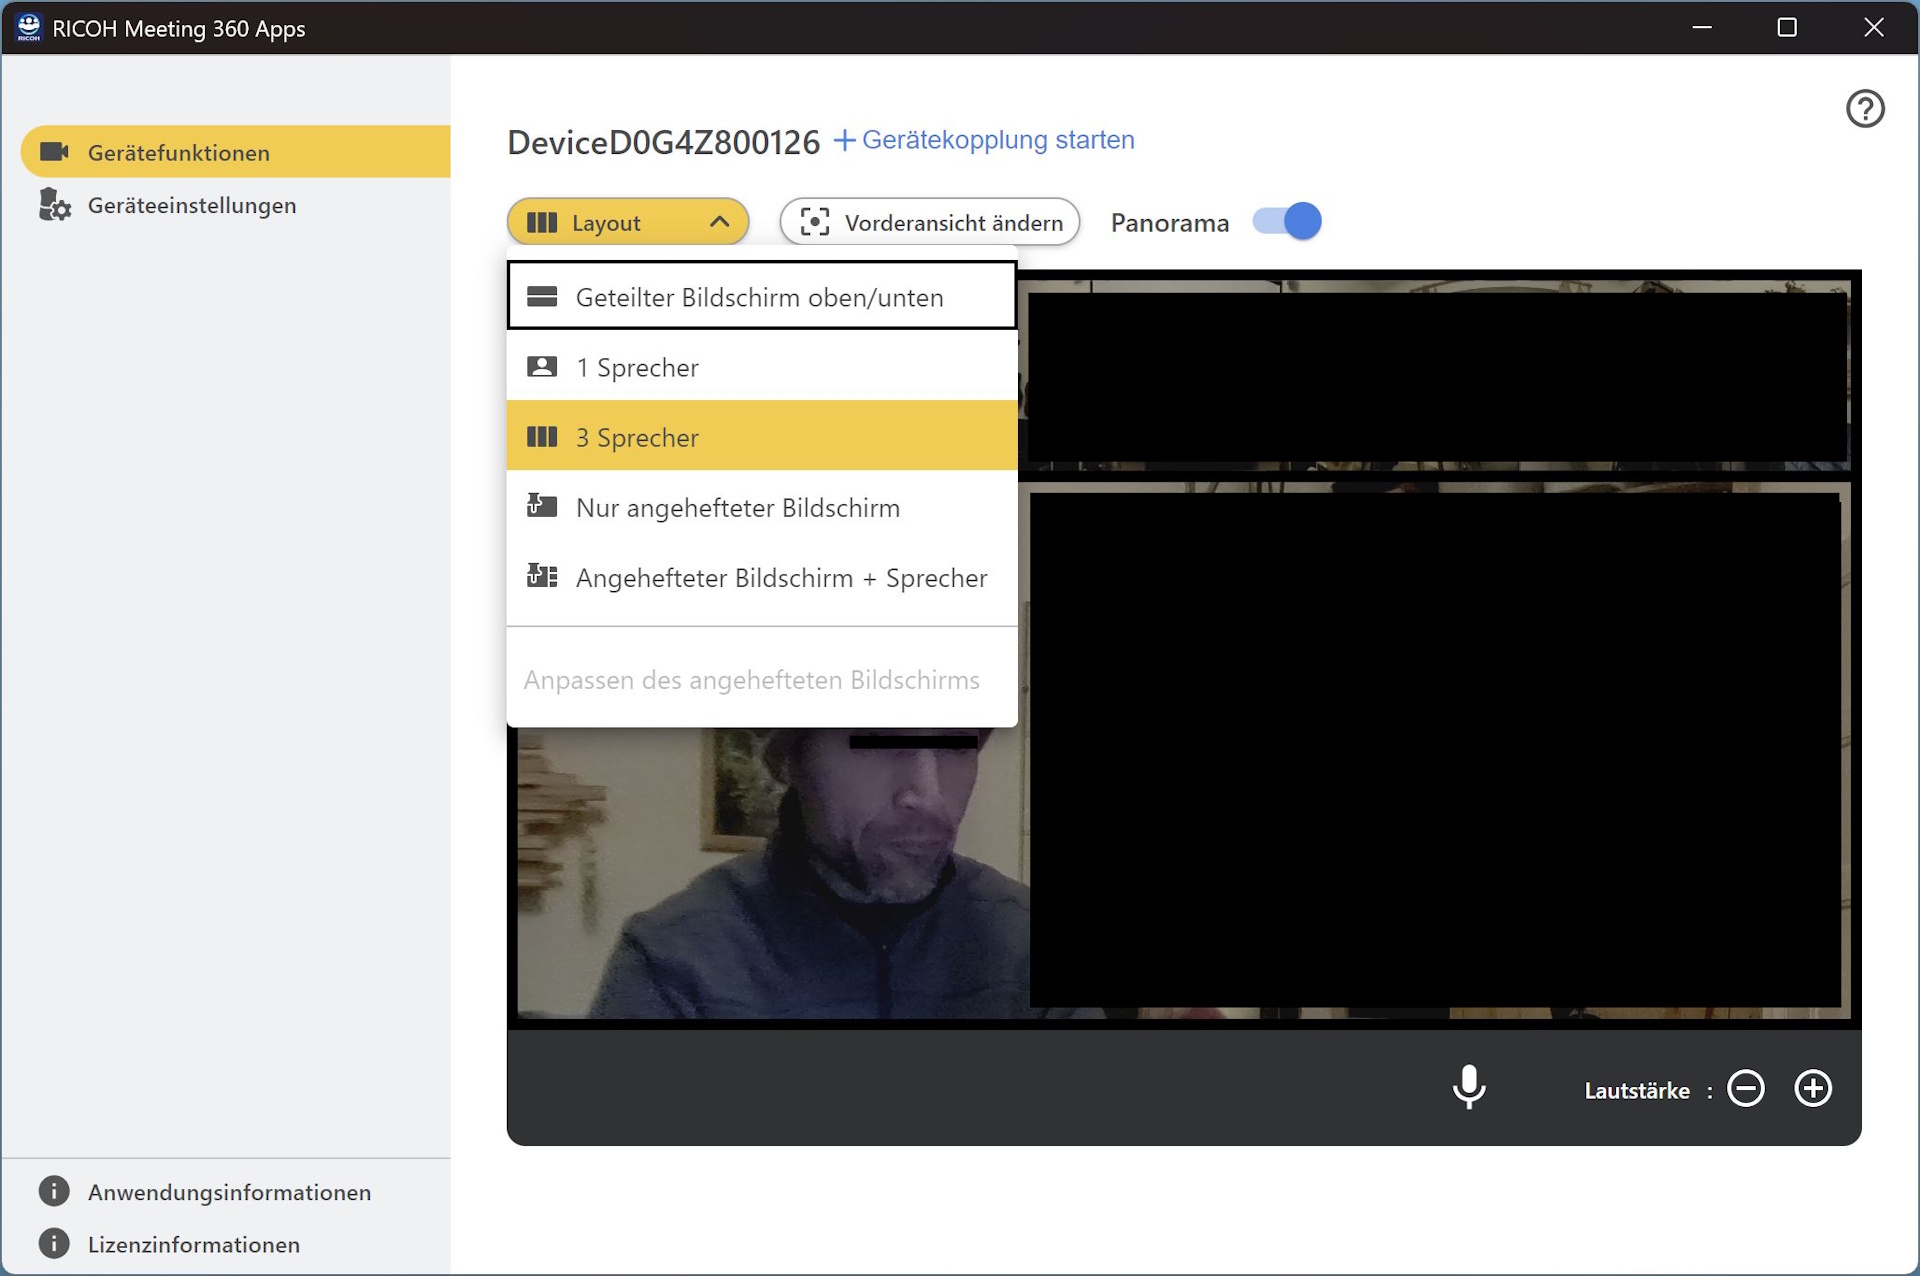Viewport: 1920px width, 1276px height.
Task: Decrease volume with minus icon
Action: tap(1745, 1088)
